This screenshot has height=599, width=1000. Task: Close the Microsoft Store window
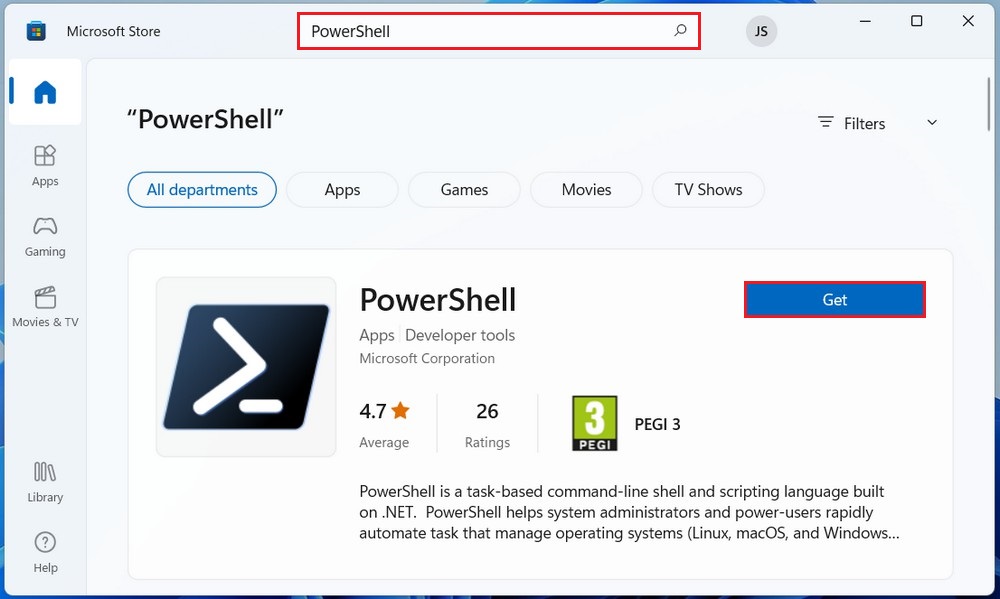968,21
